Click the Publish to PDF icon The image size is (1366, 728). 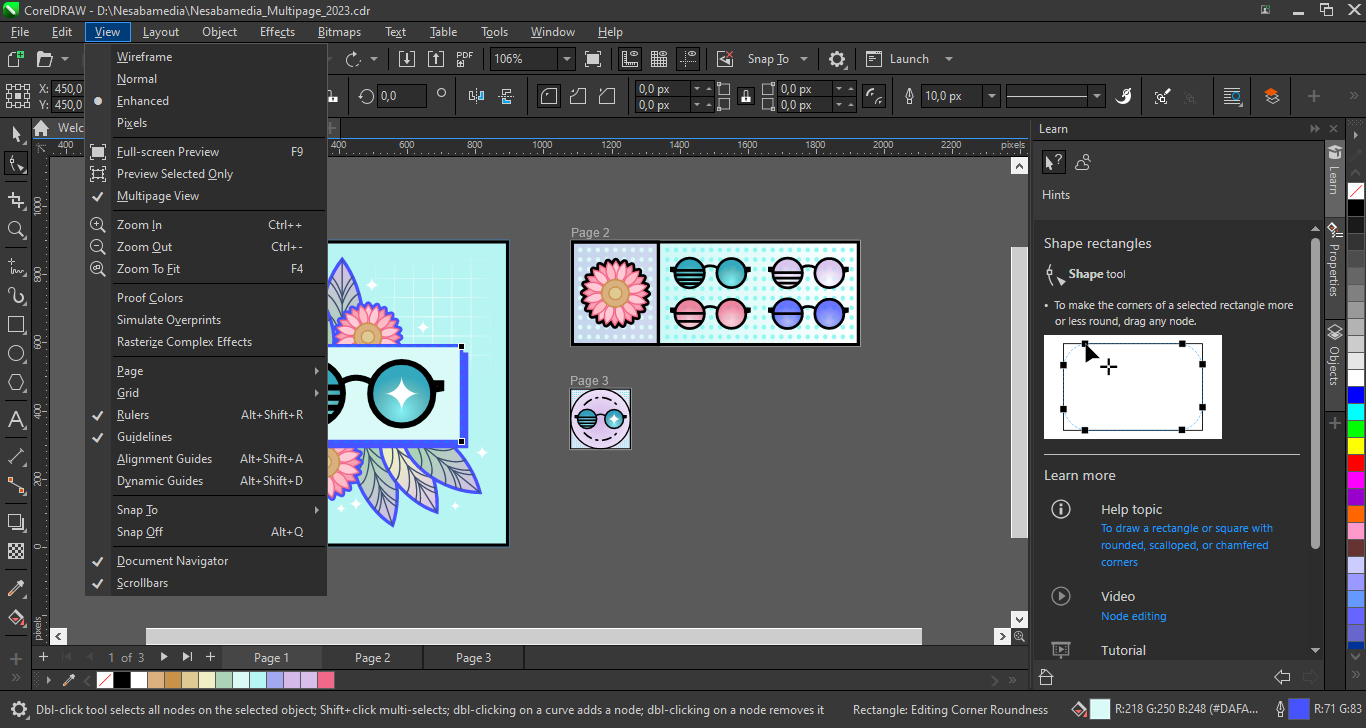pyautogui.click(x=465, y=59)
